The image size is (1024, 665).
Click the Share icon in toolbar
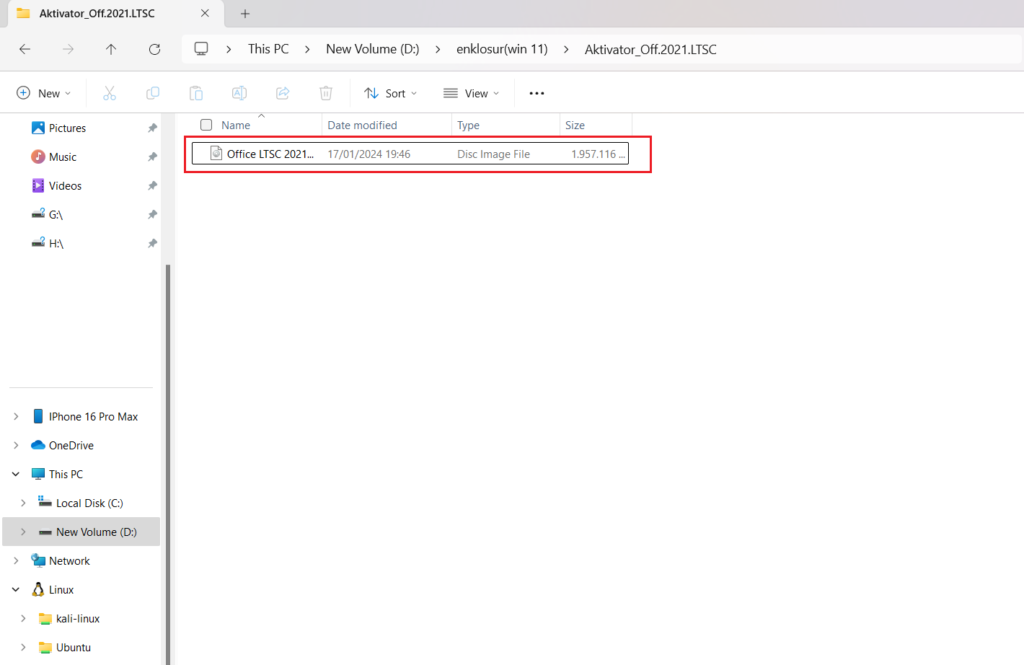pyautogui.click(x=282, y=93)
